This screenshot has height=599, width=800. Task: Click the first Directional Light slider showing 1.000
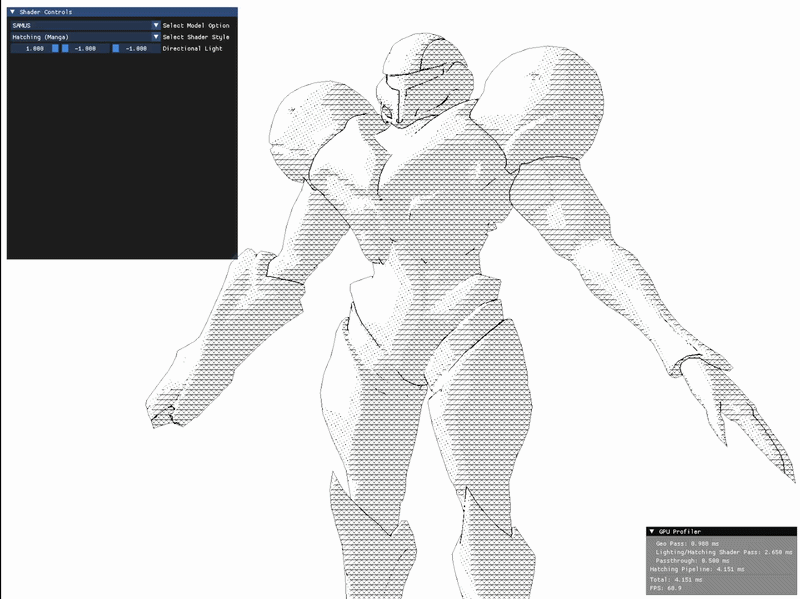pos(35,48)
